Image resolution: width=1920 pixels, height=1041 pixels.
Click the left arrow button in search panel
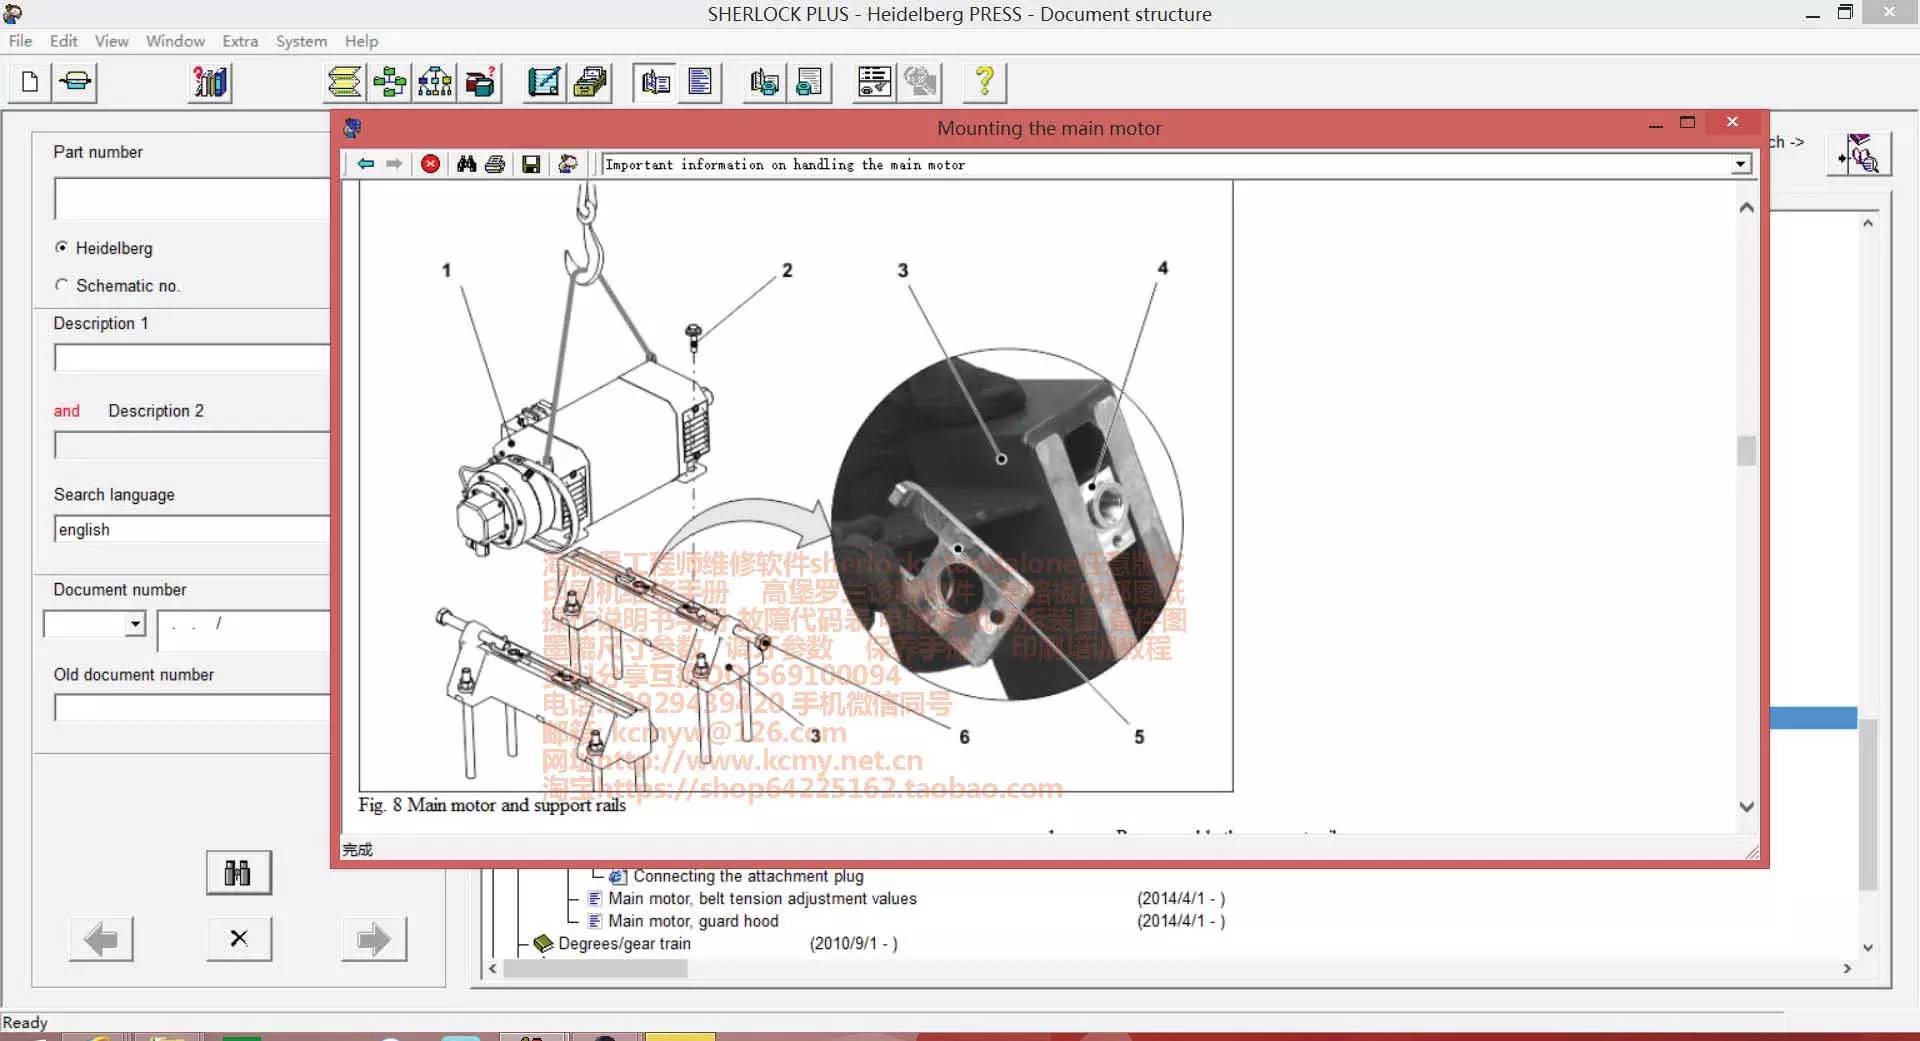click(101, 939)
